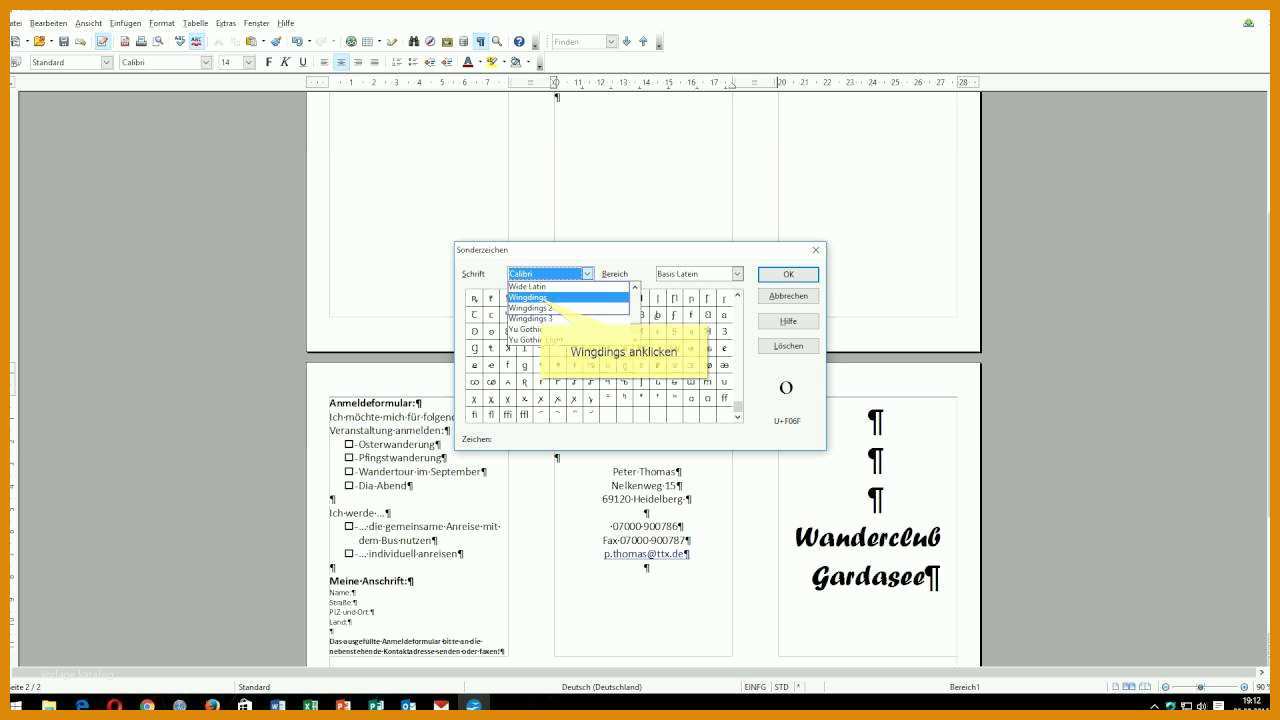Click the EINFG insert mode status field
The image size is (1280, 720).
[755, 687]
